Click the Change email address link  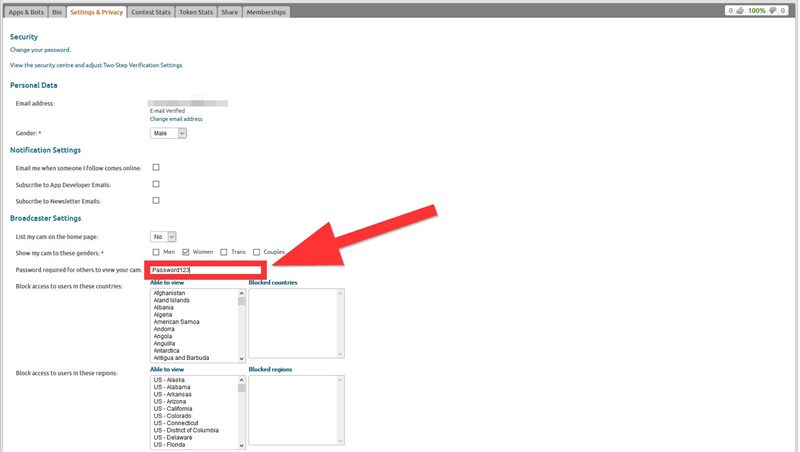pyautogui.click(x=176, y=119)
